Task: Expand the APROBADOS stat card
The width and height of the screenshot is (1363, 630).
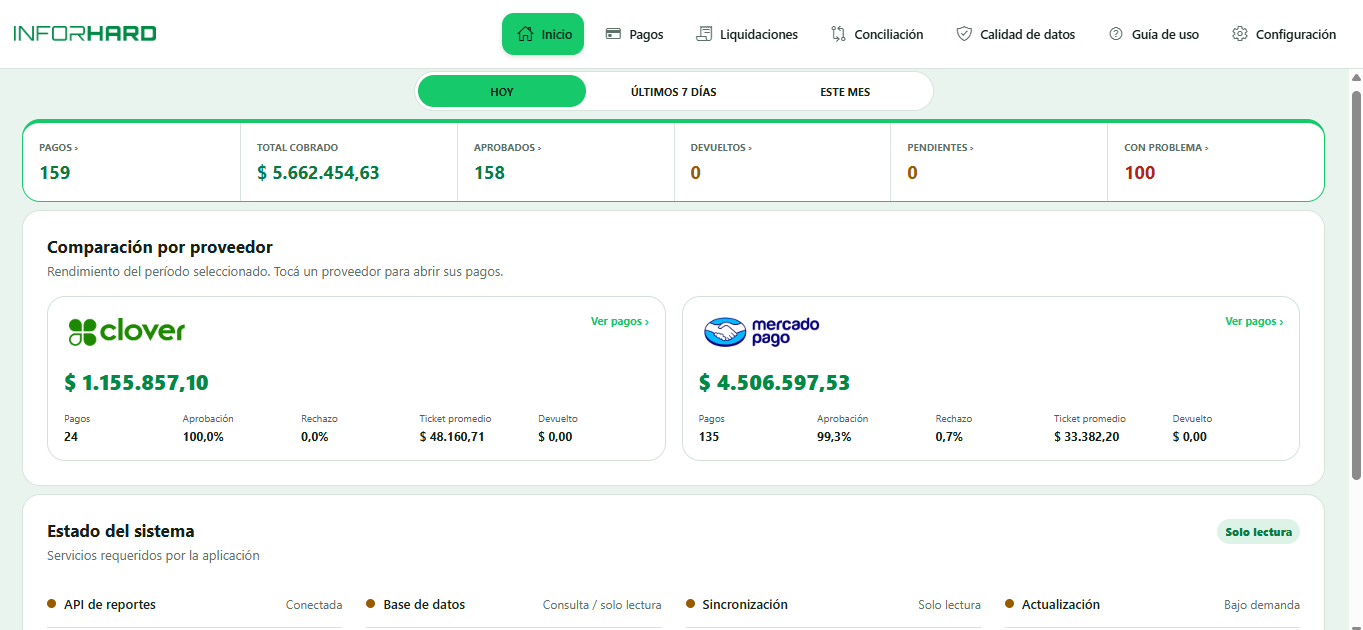Action: pos(565,161)
